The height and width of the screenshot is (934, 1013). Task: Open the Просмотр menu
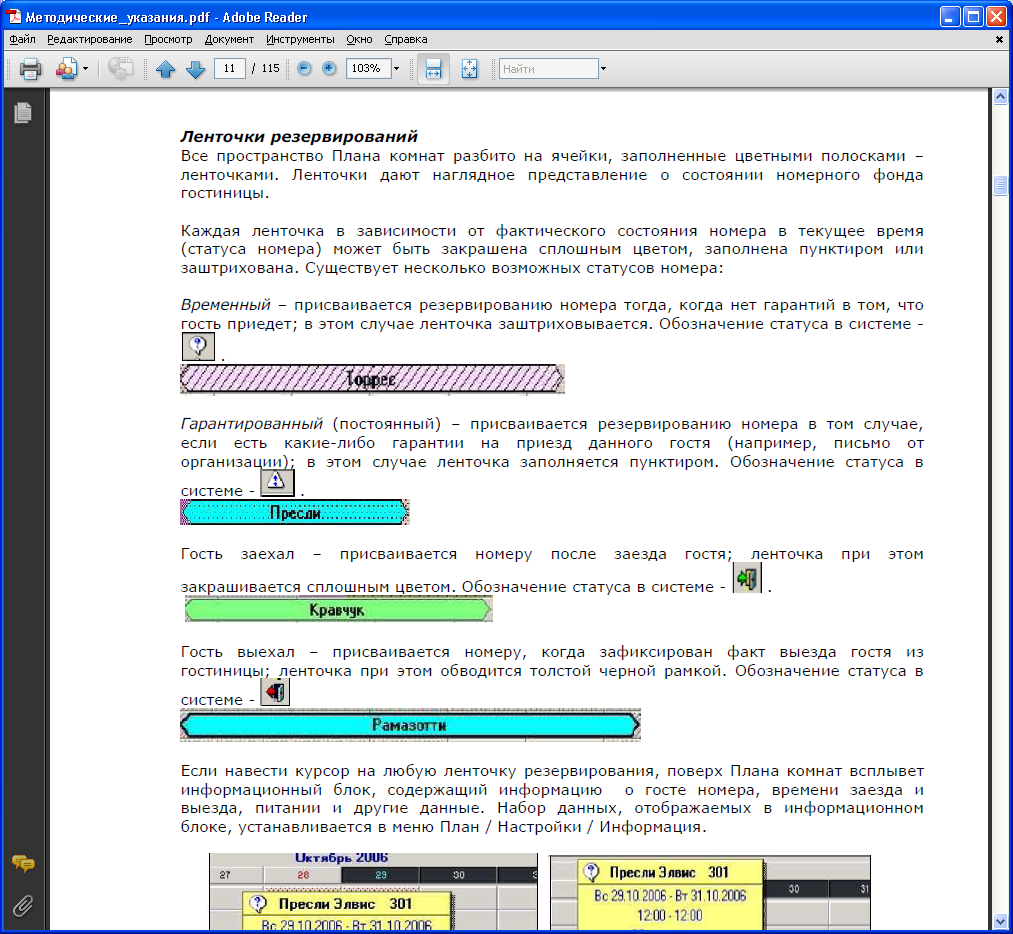tap(168, 39)
